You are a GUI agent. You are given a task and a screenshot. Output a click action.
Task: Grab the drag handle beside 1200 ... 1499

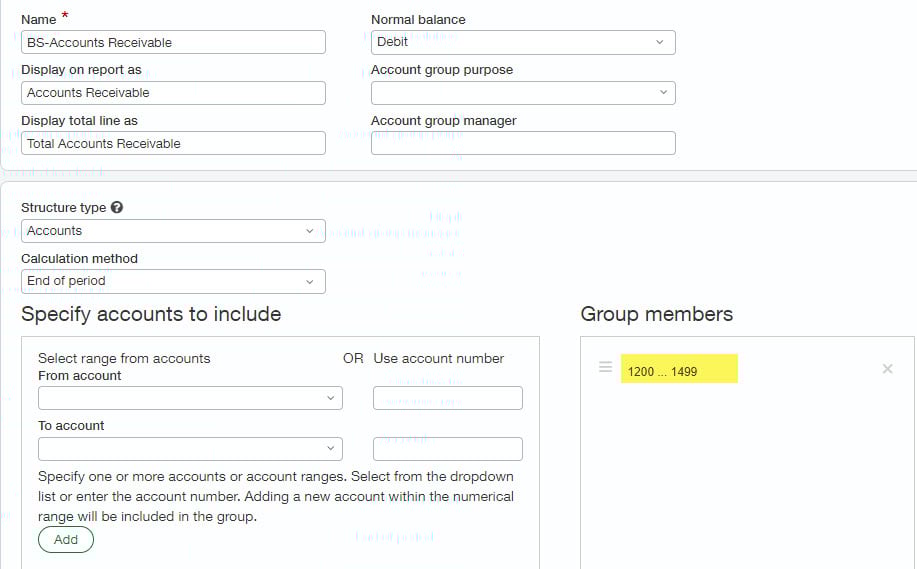pyautogui.click(x=605, y=368)
